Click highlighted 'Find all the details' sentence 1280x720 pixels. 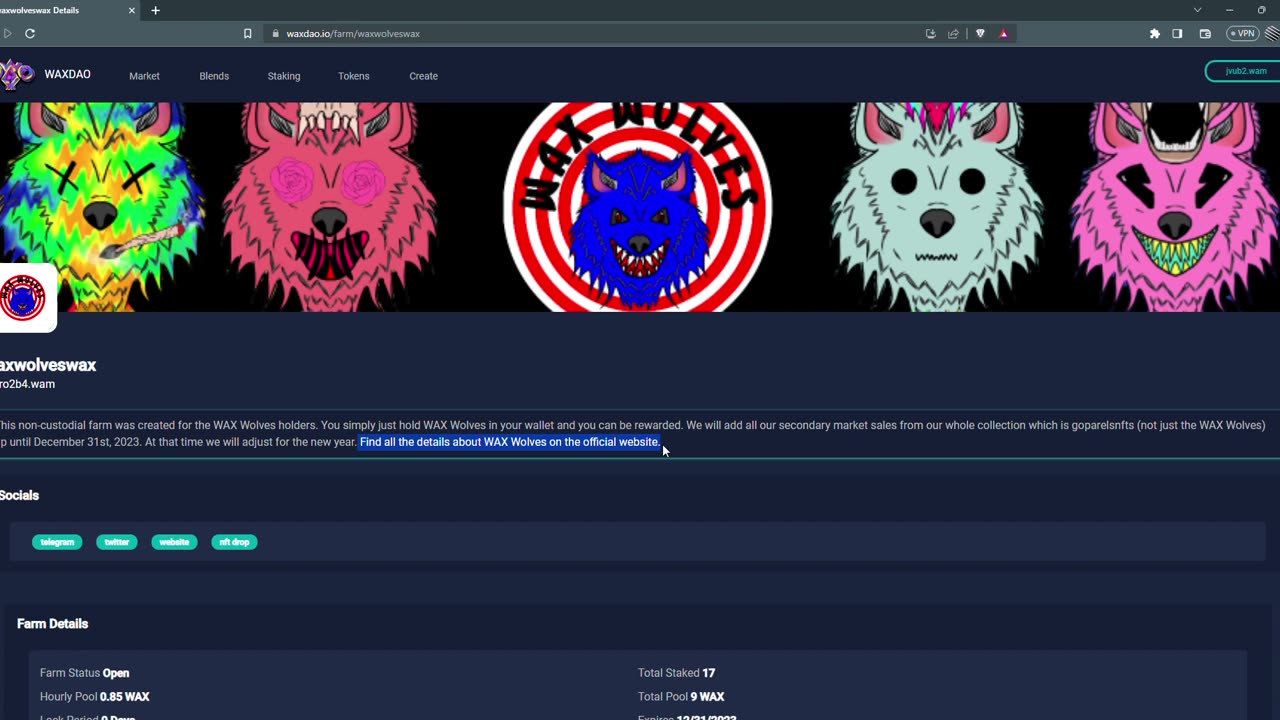[x=510, y=442]
